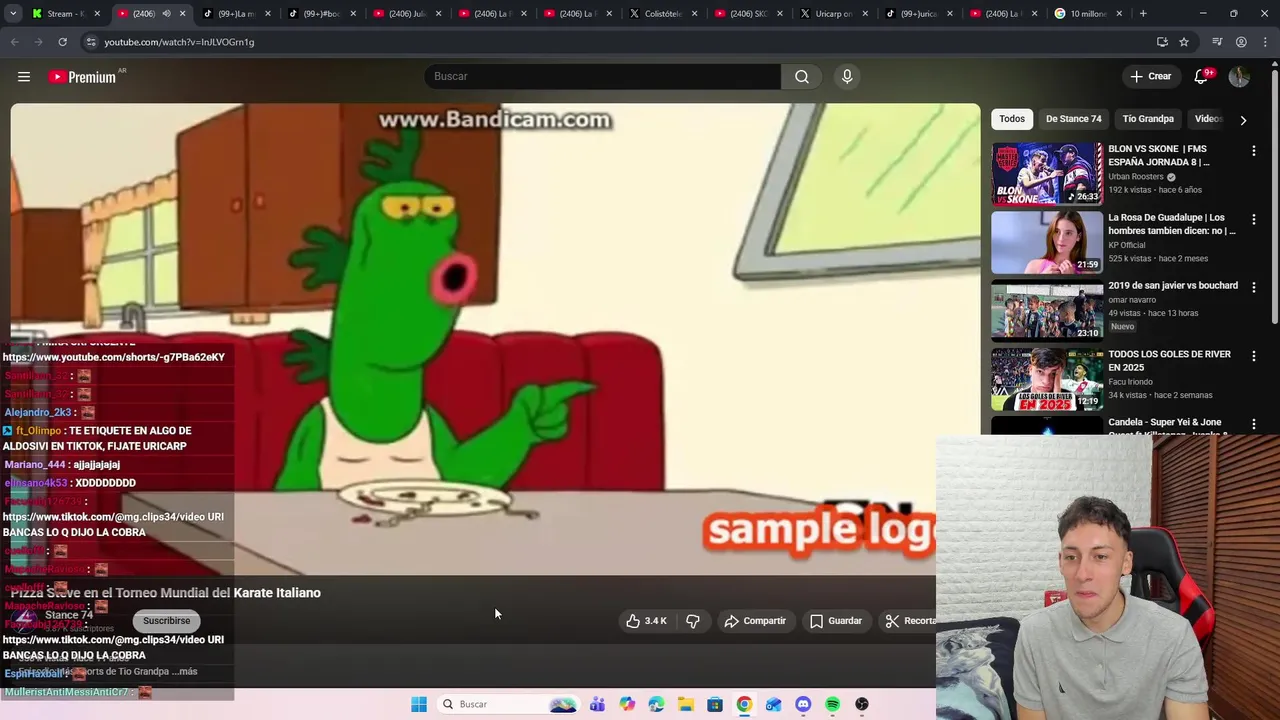Open Chrome three-dot menu
The height and width of the screenshot is (720, 1280).
(1265, 42)
